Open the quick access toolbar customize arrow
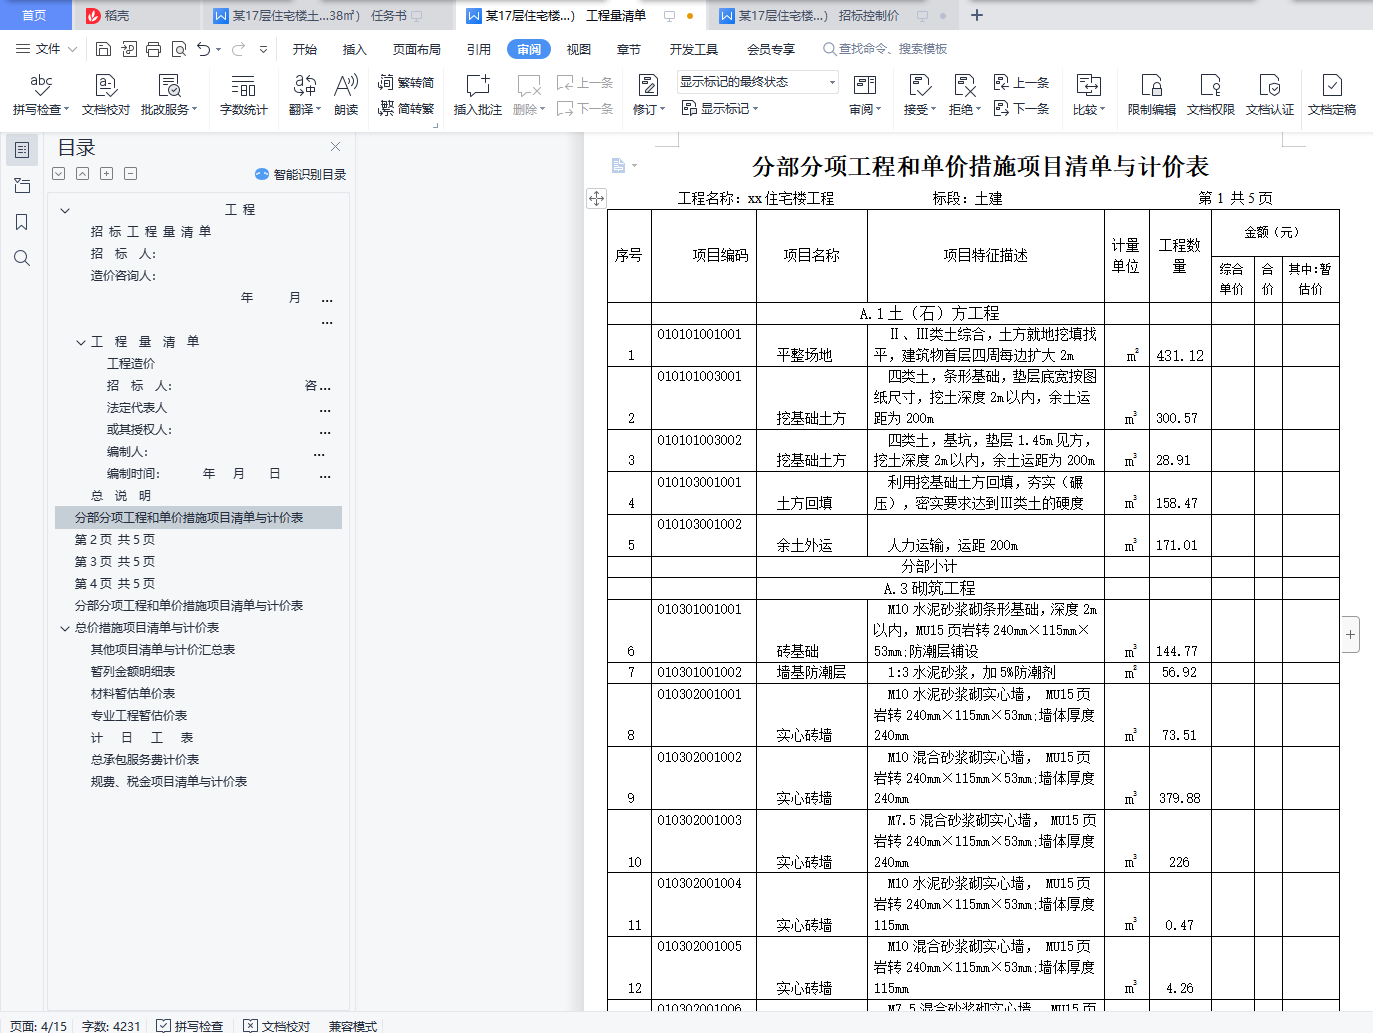The height and width of the screenshot is (1033, 1373). [x=263, y=49]
